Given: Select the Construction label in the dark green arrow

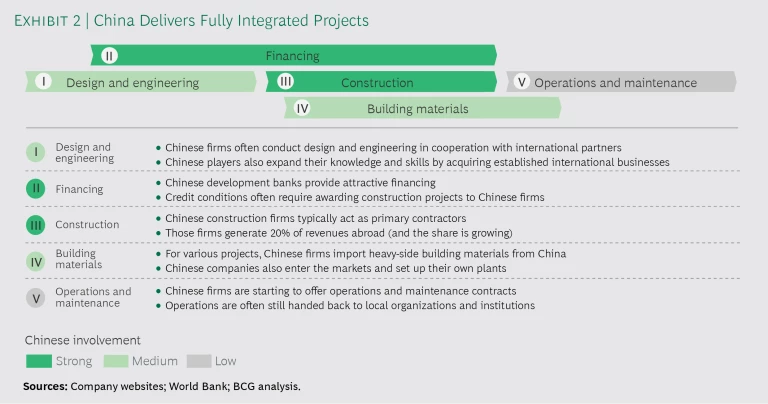Looking at the screenshot, I should [x=376, y=83].
